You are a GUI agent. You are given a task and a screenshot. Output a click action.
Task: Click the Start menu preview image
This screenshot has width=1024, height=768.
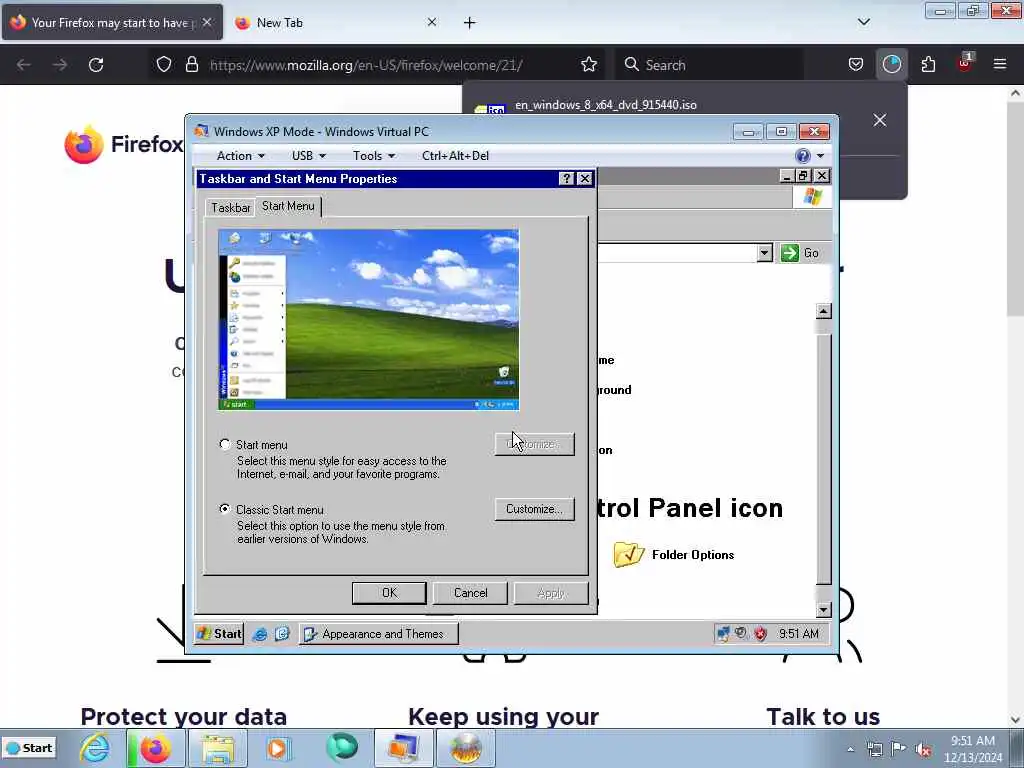[368, 319]
